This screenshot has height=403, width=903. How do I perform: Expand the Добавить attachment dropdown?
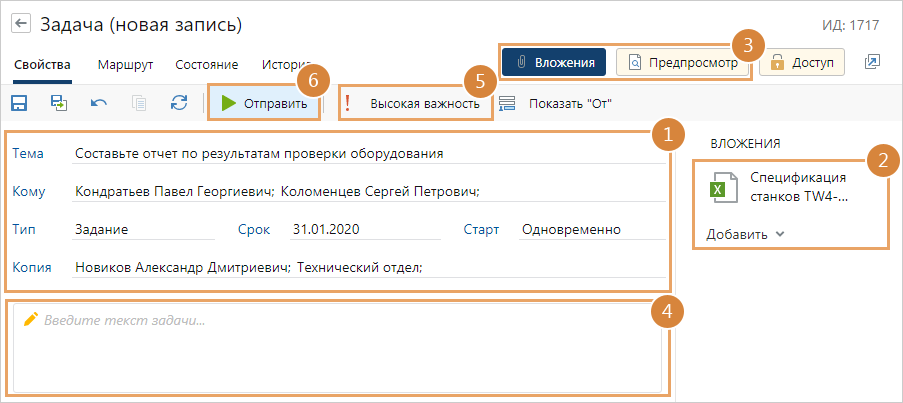coord(746,235)
